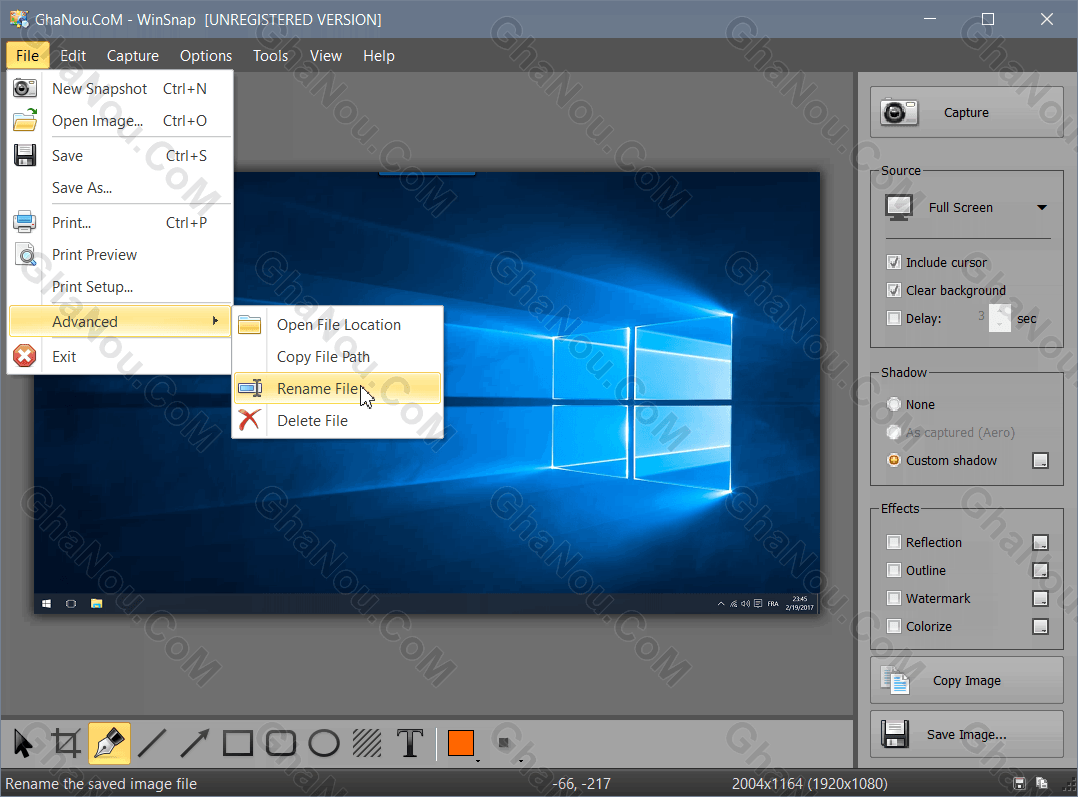Viewport: 1078px width, 797px height.
Task: Select the Pen drawing tool
Action: [x=109, y=743]
